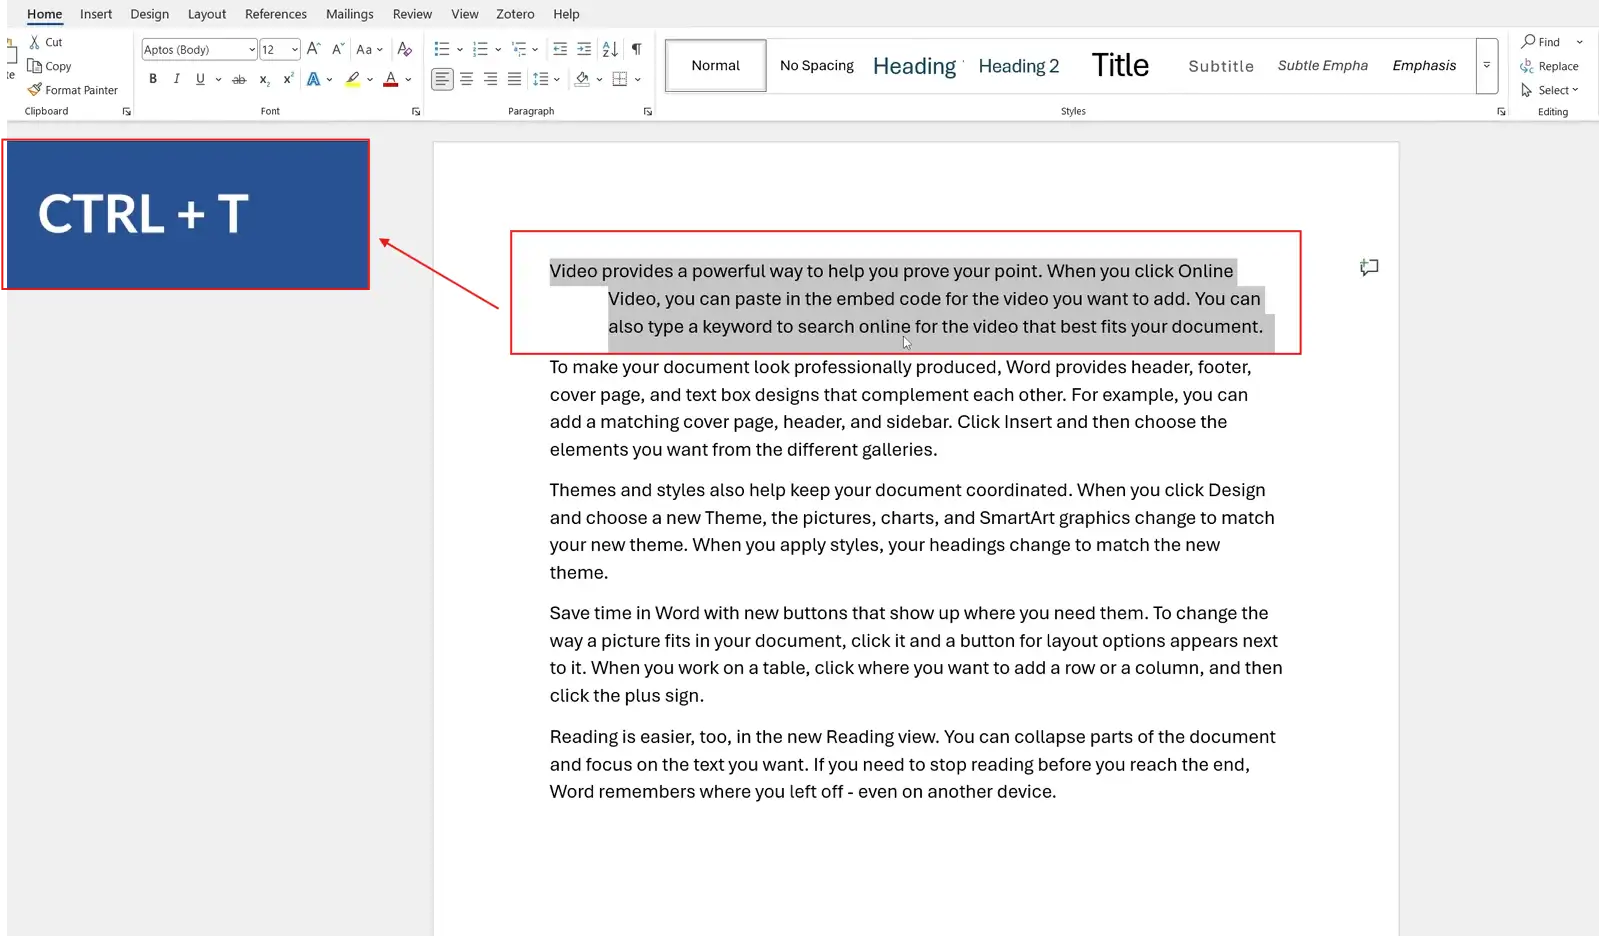Decrease paragraph indent
The height and width of the screenshot is (936, 1599).
tap(560, 49)
